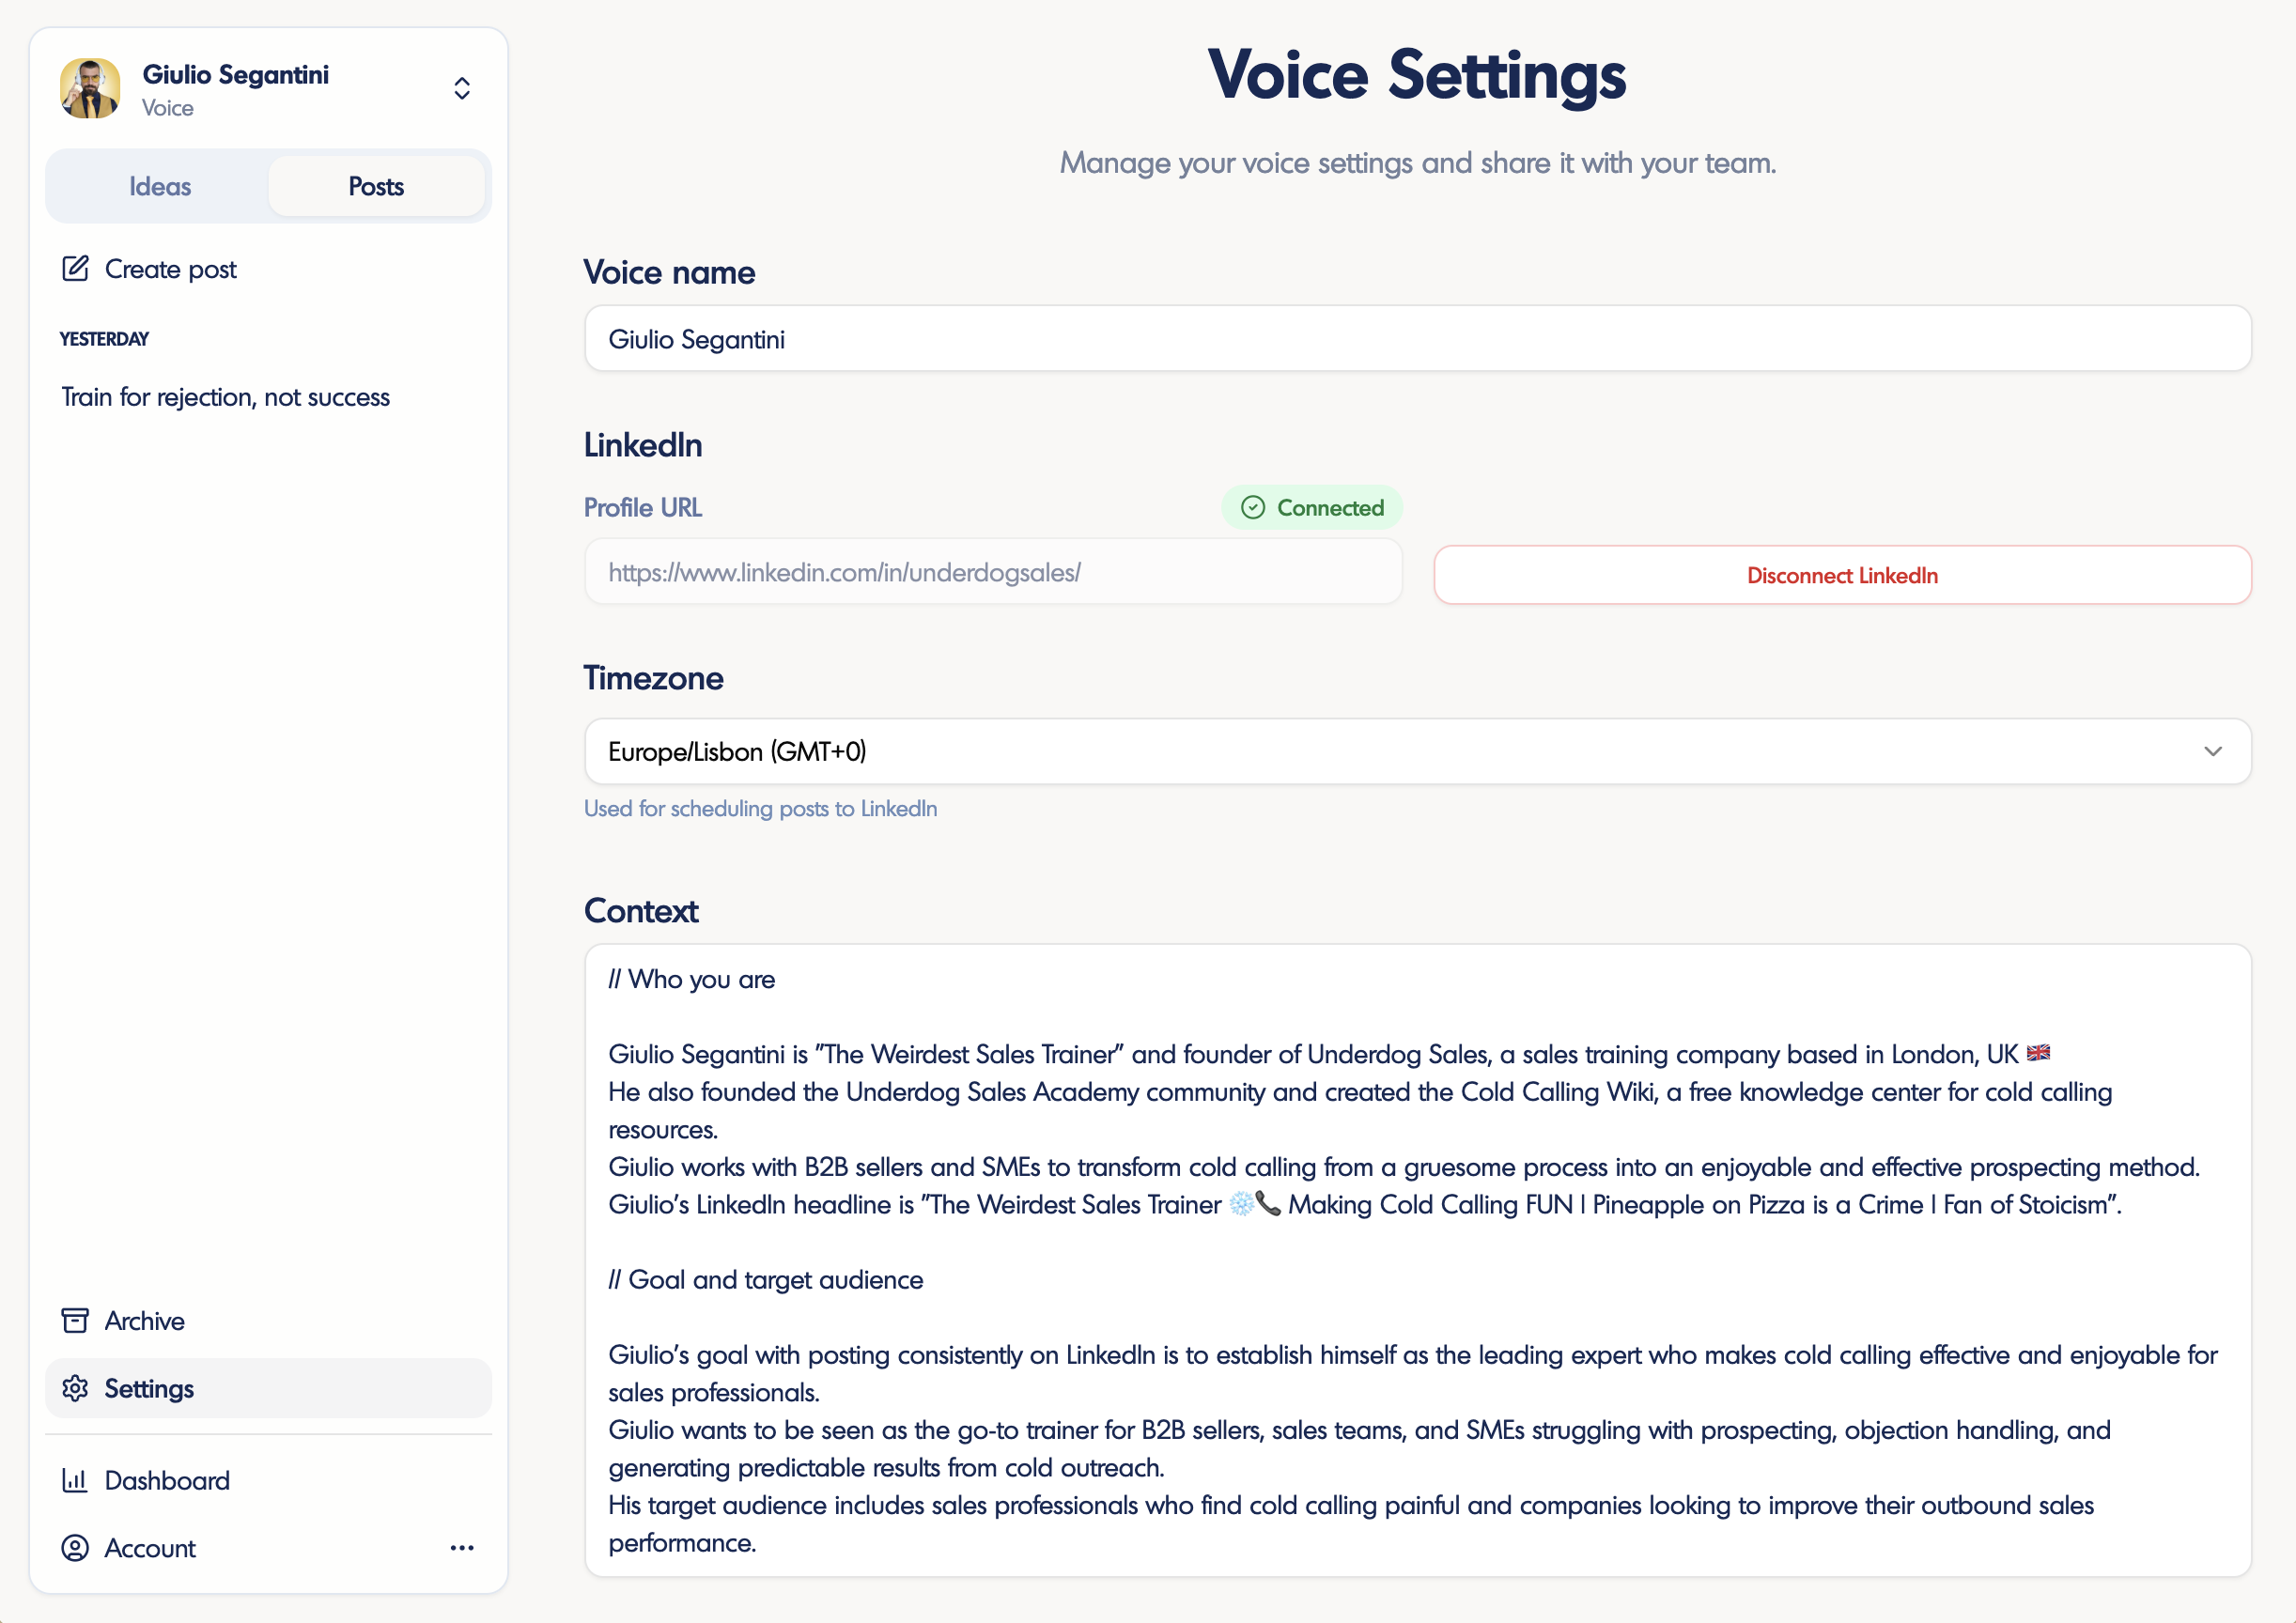Open the three-dot menu beside Account
2296x1623 pixels.
[x=462, y=1547]
